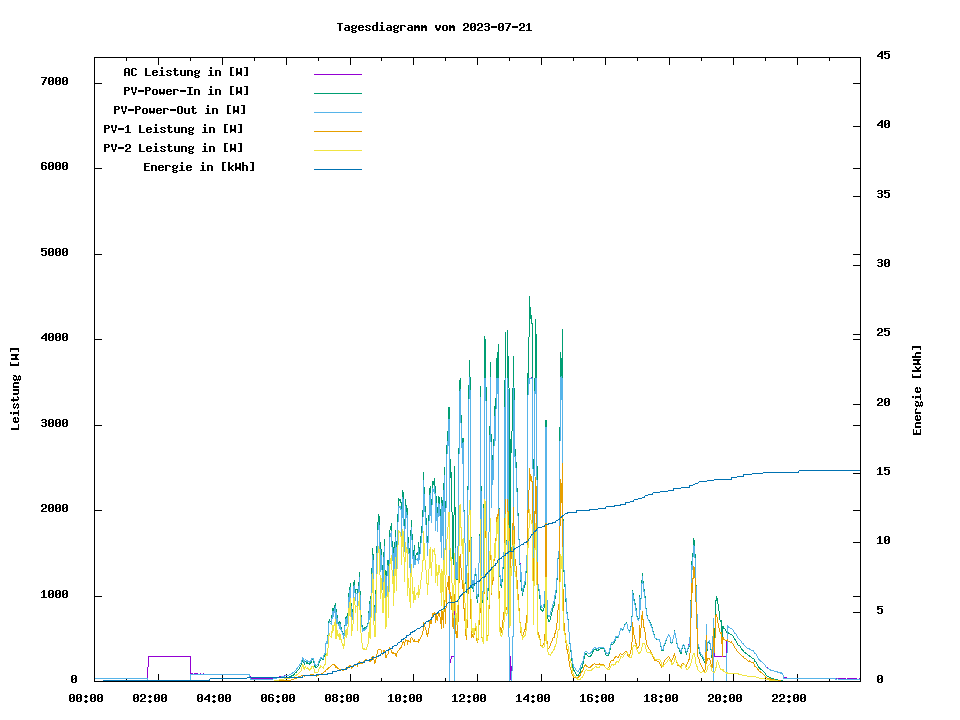This screenshot has width=960, height=720.
Task: Select the PV-Power-Out legend label
Action: tap(180, 110)
